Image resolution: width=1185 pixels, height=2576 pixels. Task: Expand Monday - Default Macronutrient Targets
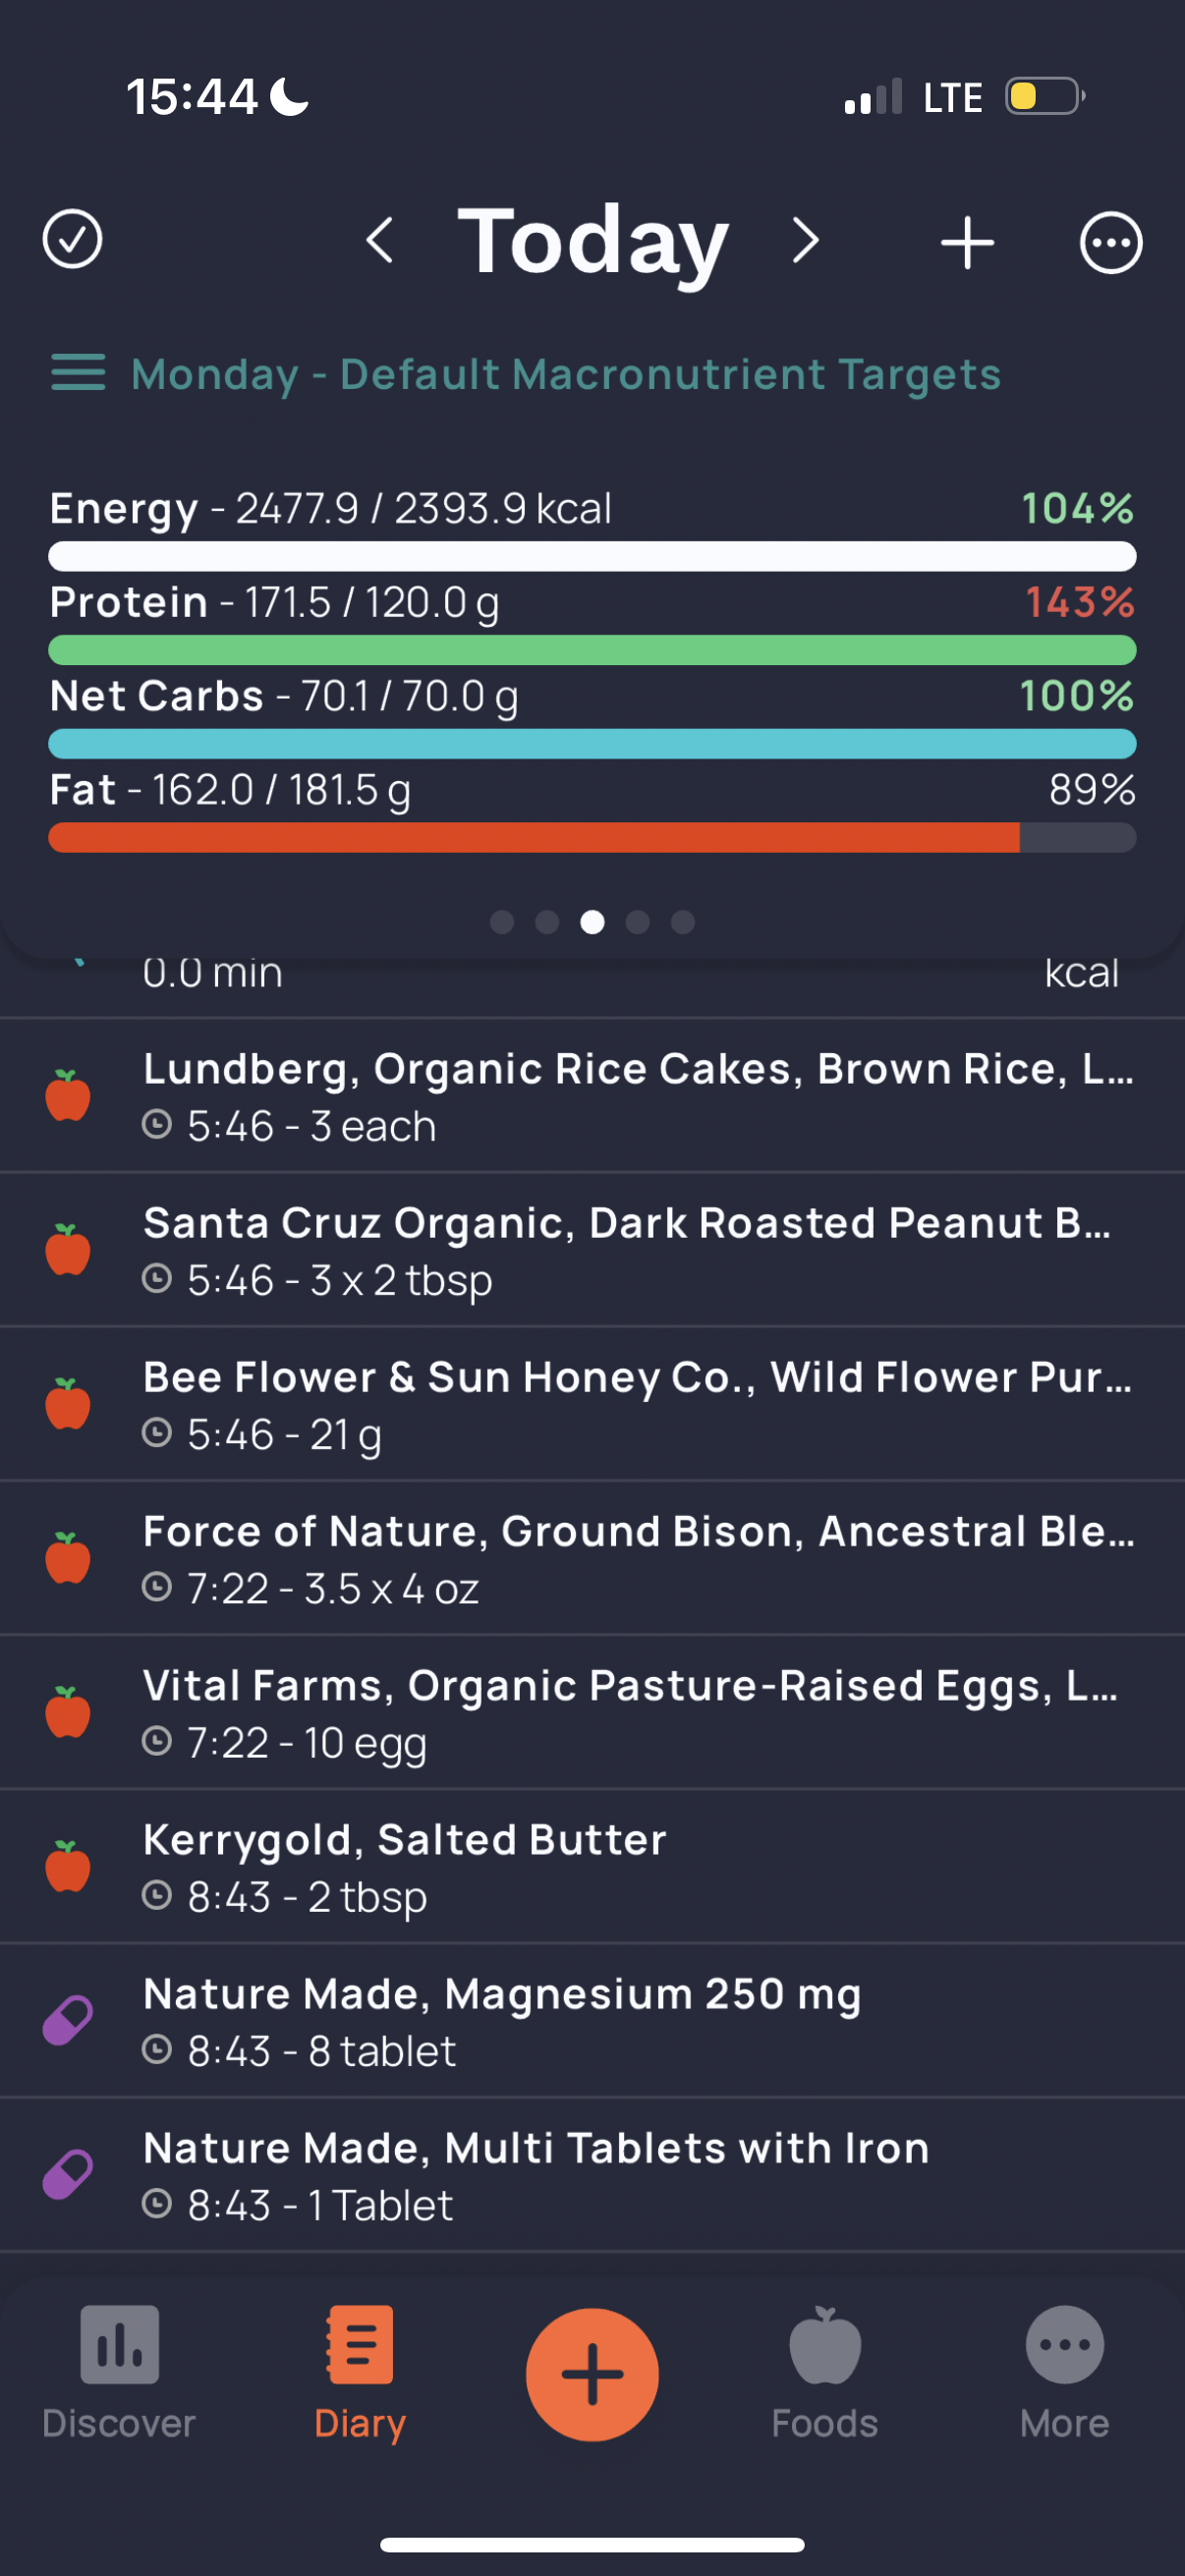[x=565, y=374]
